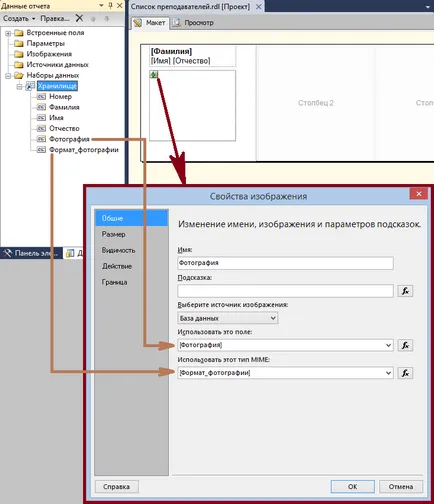Open the Панель элементов toolbox tab

tap(31, 253)
